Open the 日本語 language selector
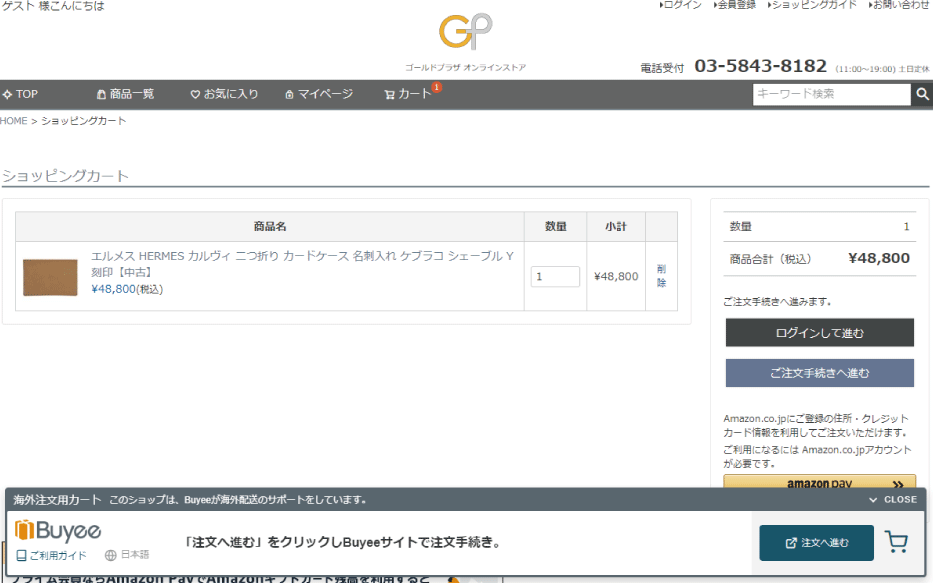Image resolution: width=933 pixels, height=583 pixels. coord(127,555)
